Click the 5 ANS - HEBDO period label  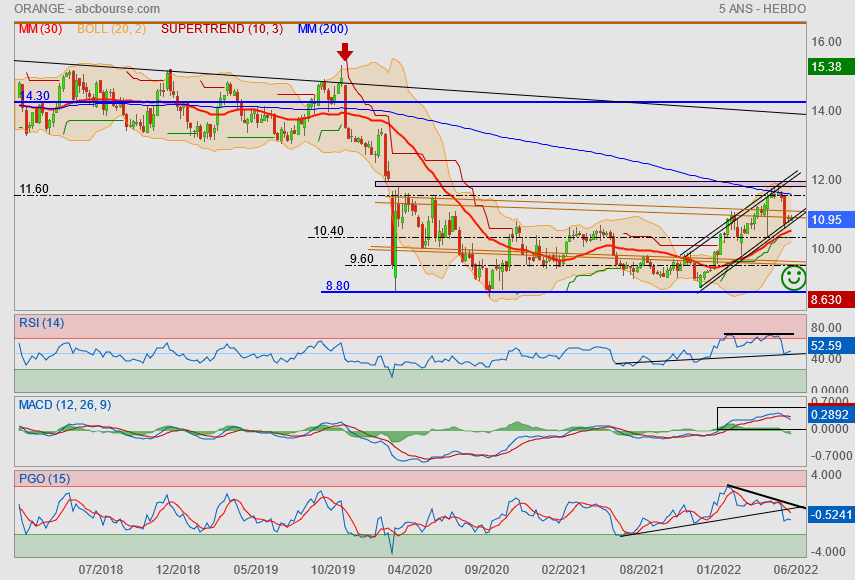762,9
